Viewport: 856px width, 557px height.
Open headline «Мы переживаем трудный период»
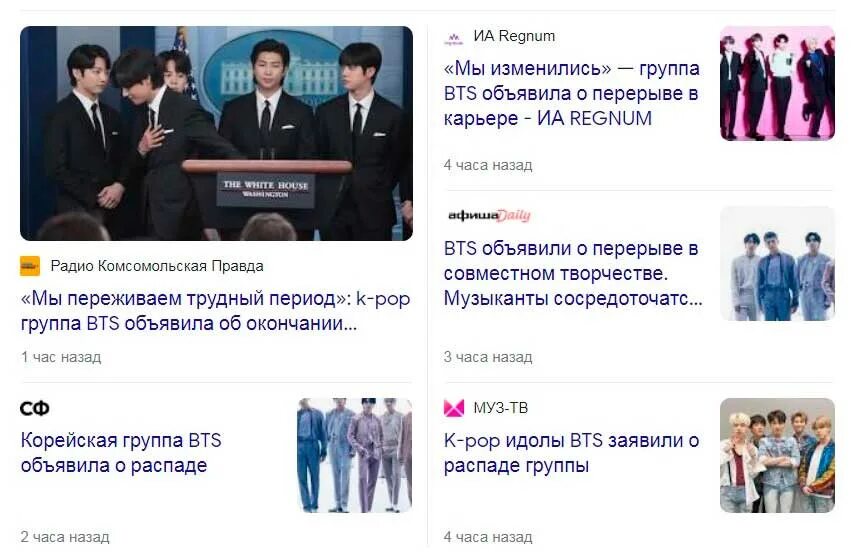click(x=215, y=311)
